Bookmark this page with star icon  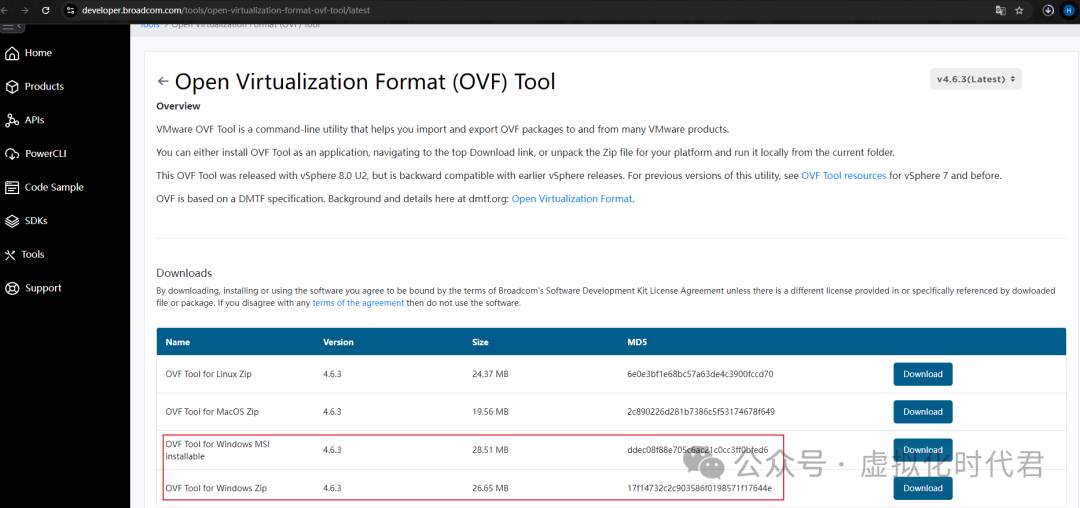(1019, 10)
